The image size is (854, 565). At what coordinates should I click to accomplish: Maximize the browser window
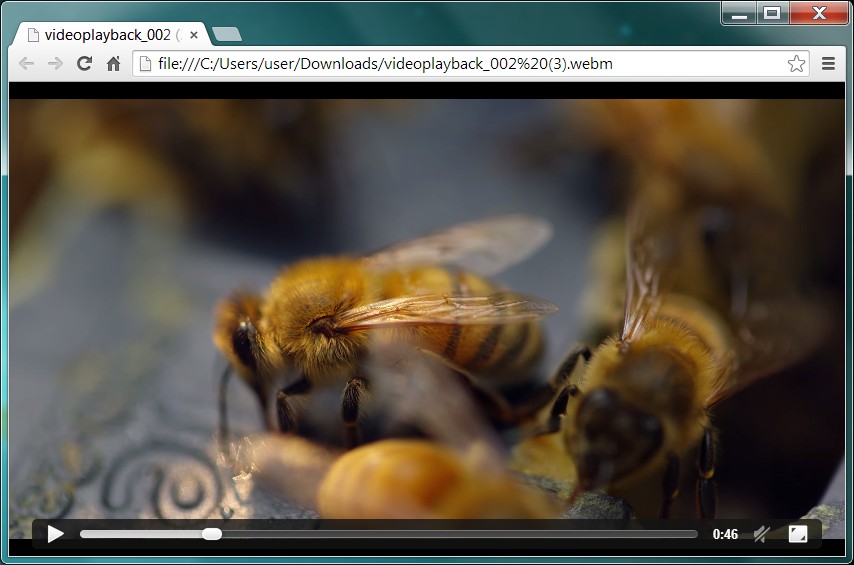[x=772, y=14]
